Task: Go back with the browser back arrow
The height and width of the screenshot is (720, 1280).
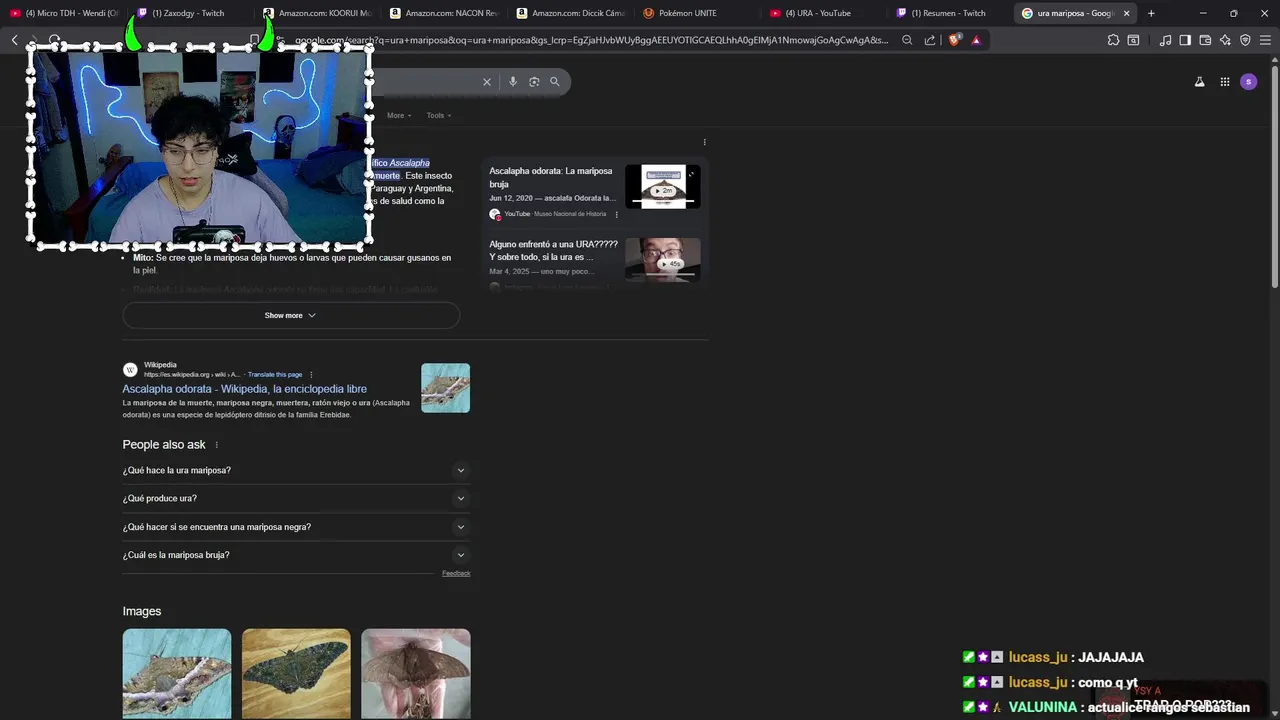Action: tap(14, 40)
